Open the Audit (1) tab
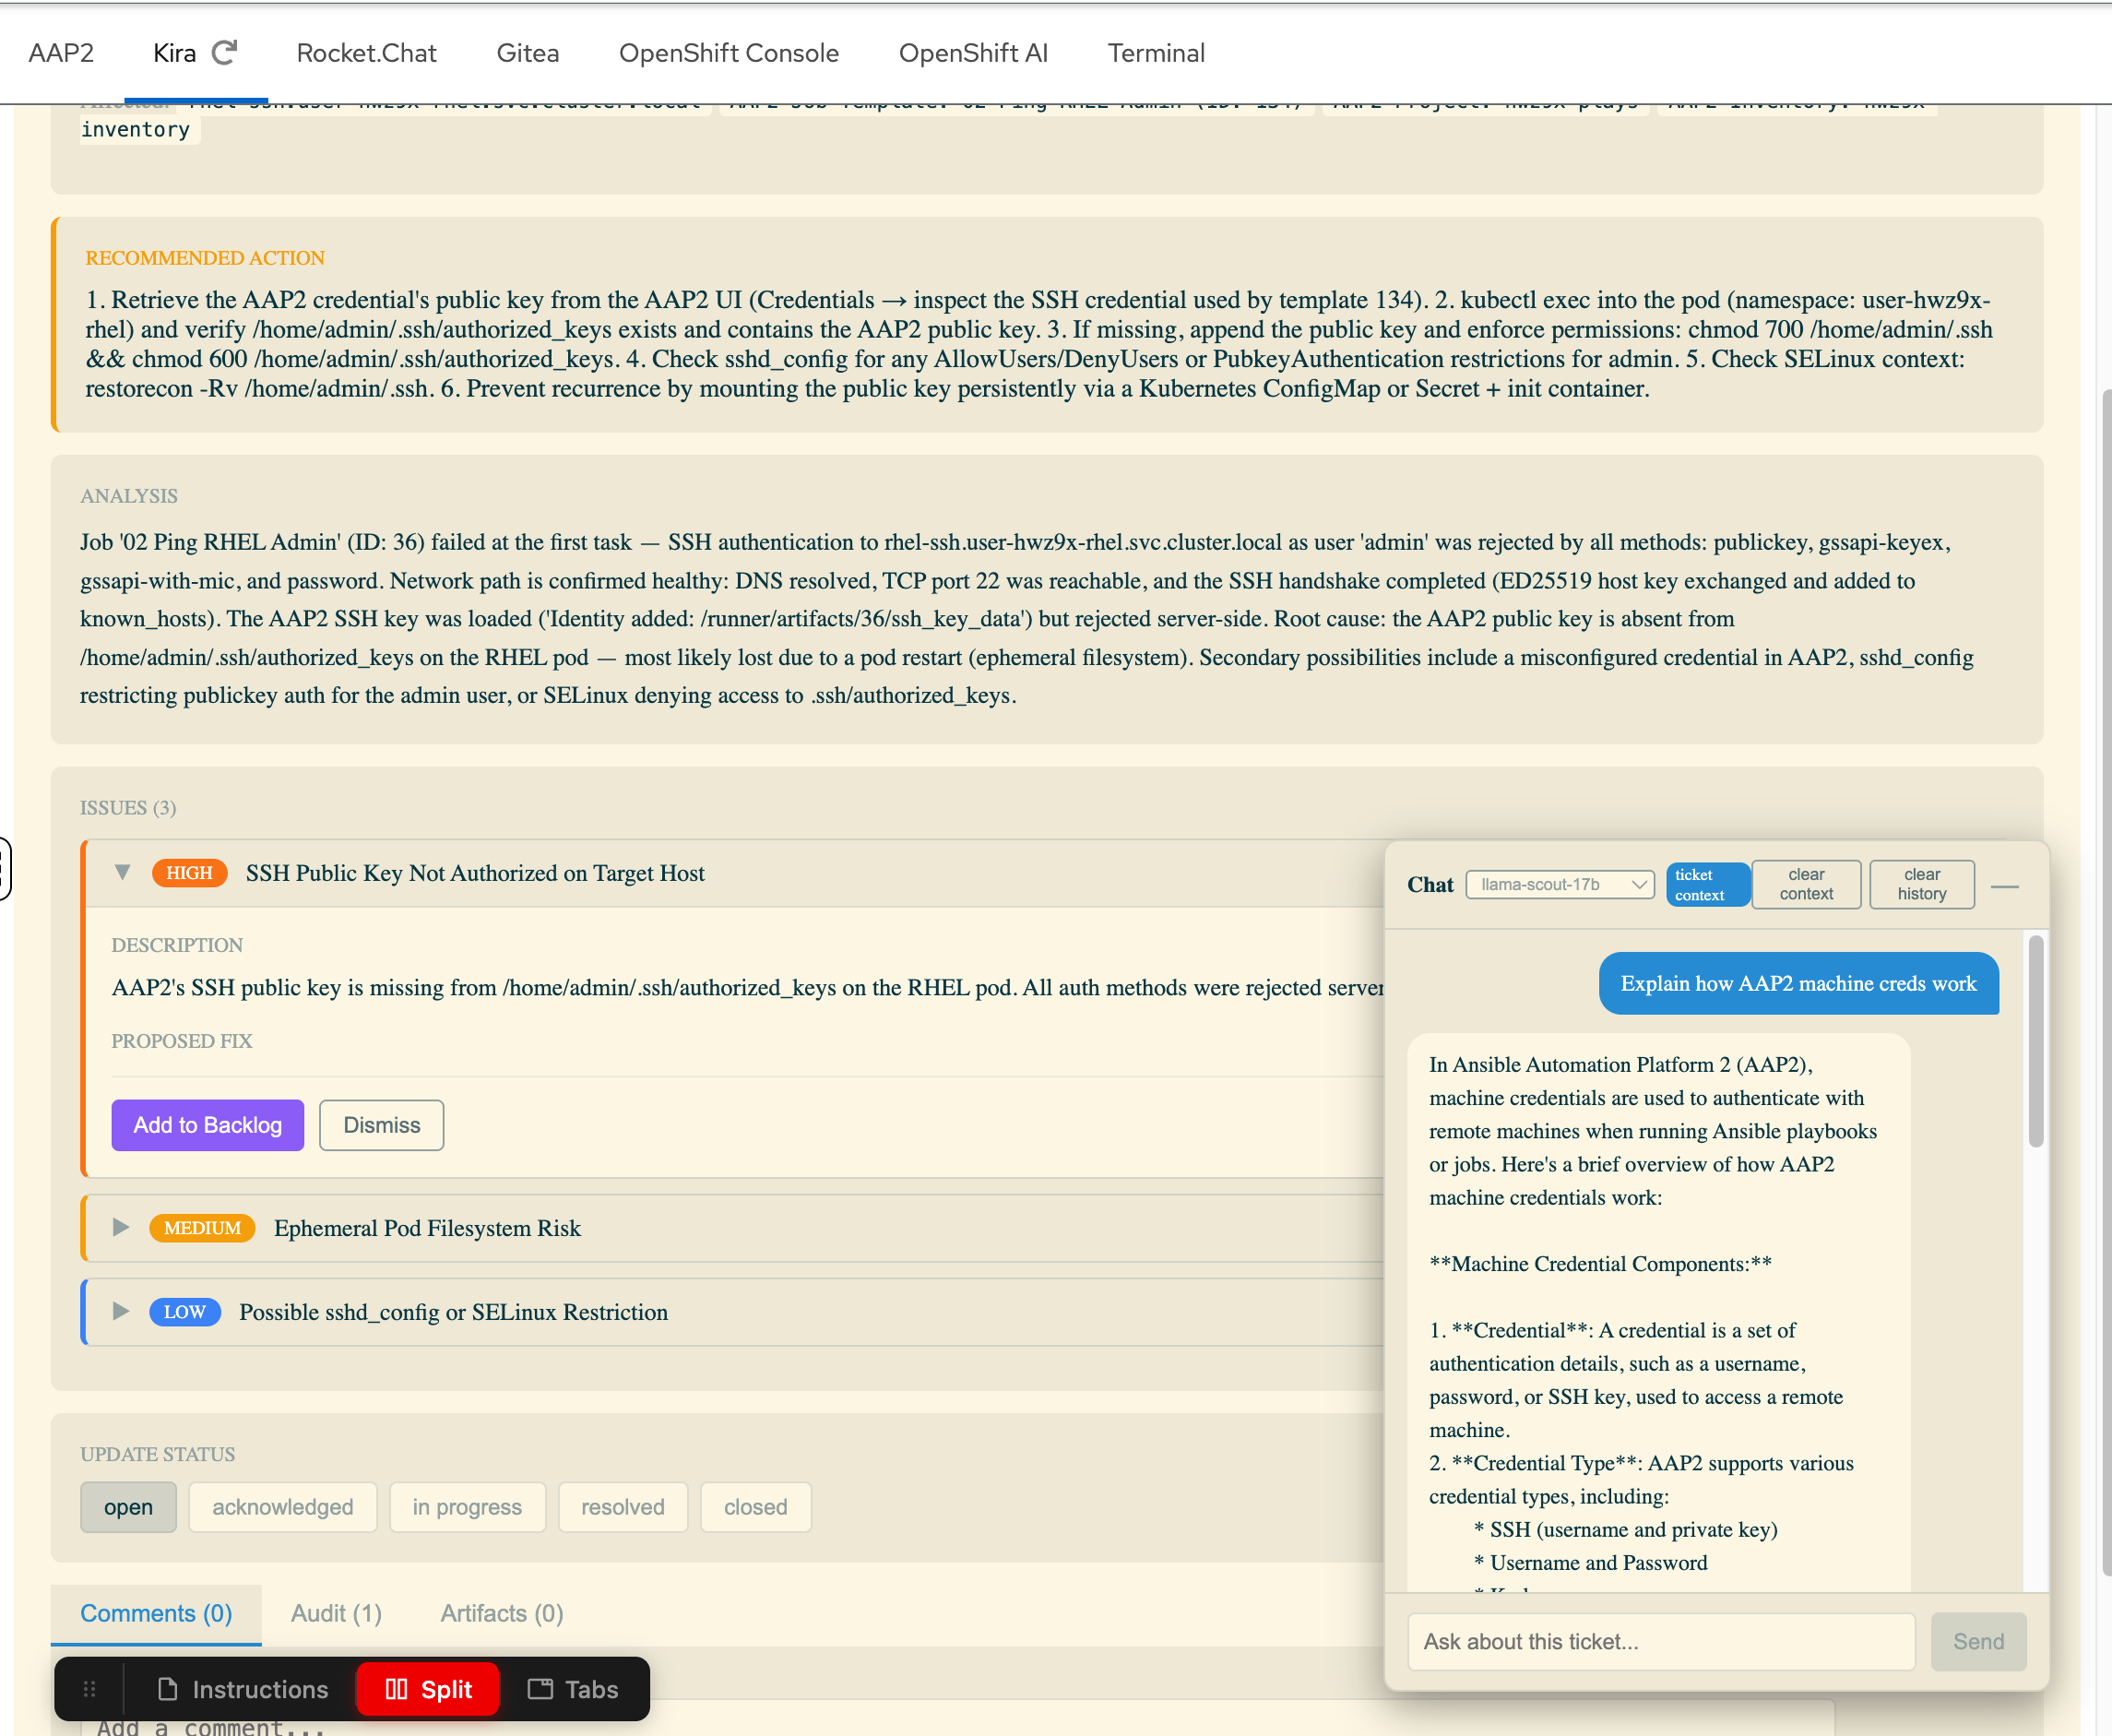This screenshot has width=2112, height=1736. pos(336,1613)
